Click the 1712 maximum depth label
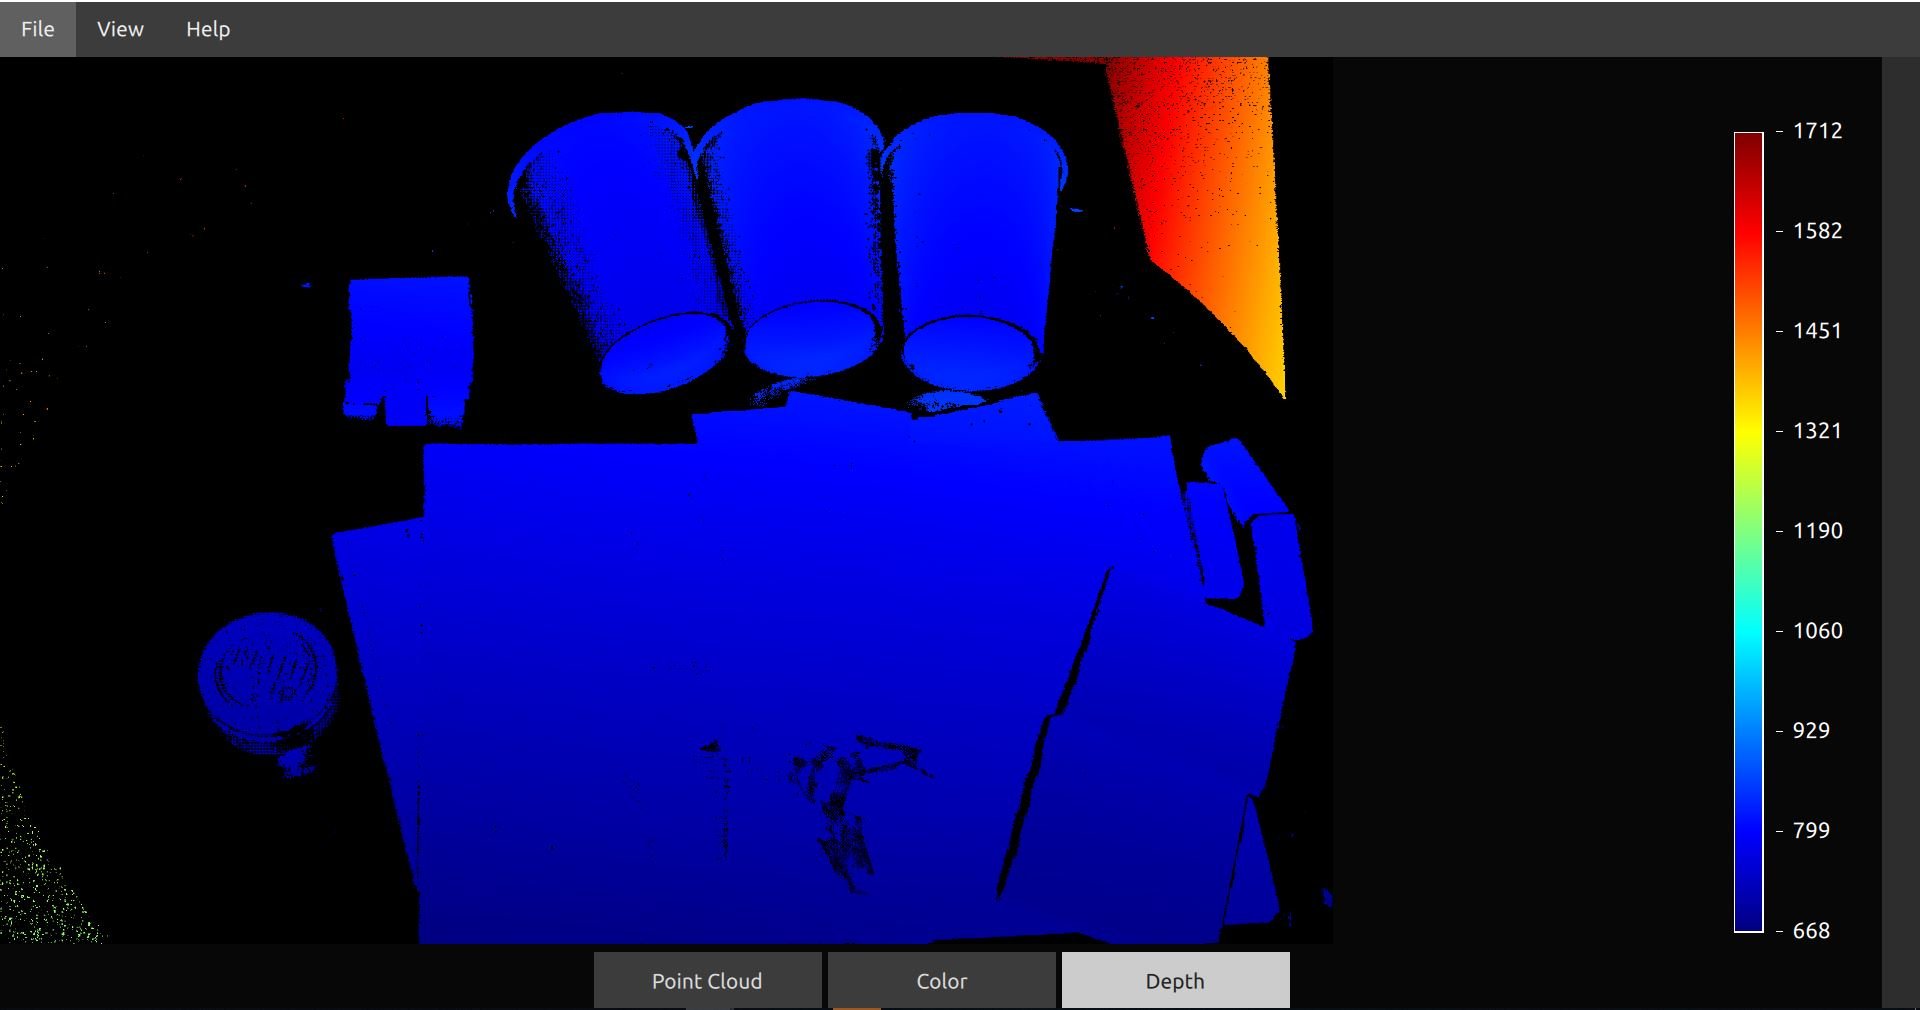Screen dimensions: 1920x1010 pos(1817,131)
